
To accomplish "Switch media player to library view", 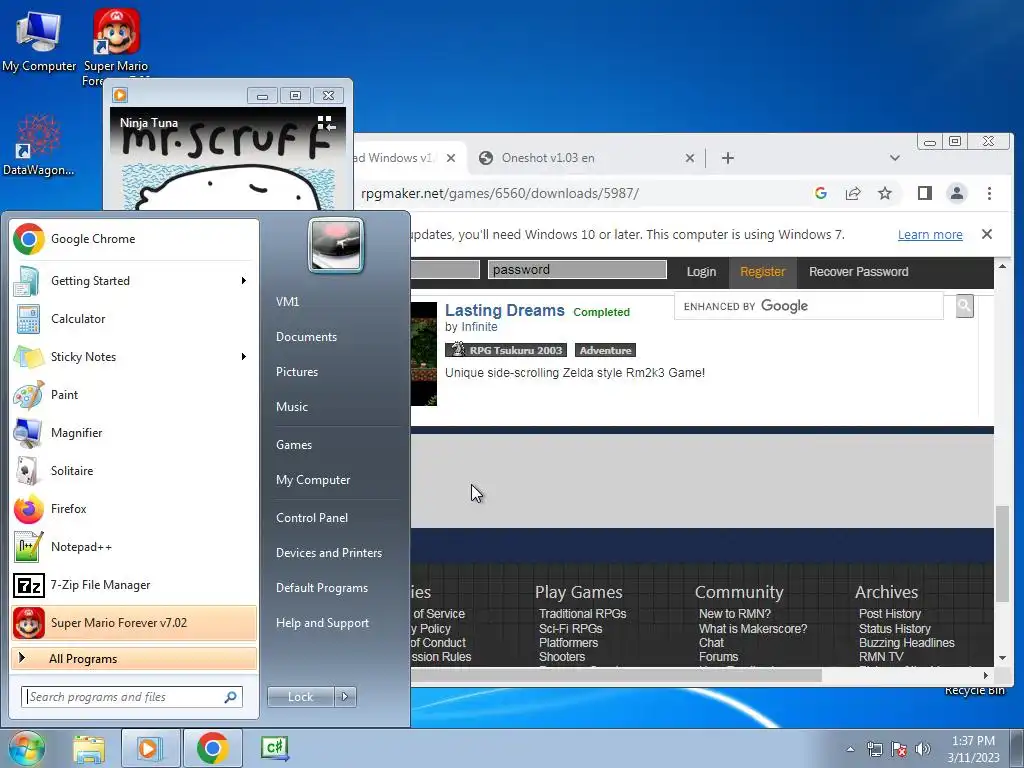I will click(326, 123).
